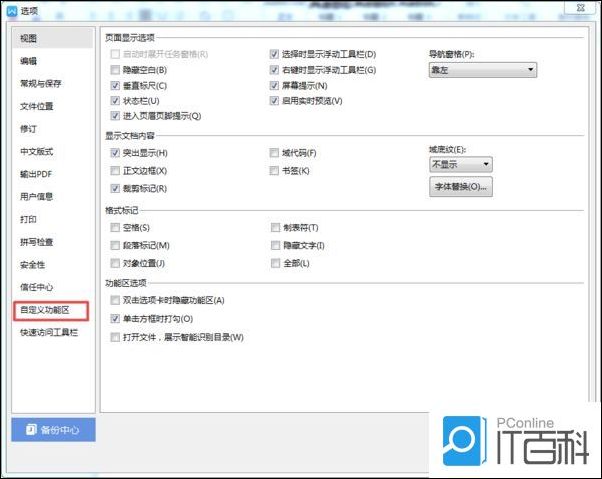This screenshot has height=479, width=602.
Task: Check 打开文件，展示智能识别目录(W)
Action: coord(115,337)
